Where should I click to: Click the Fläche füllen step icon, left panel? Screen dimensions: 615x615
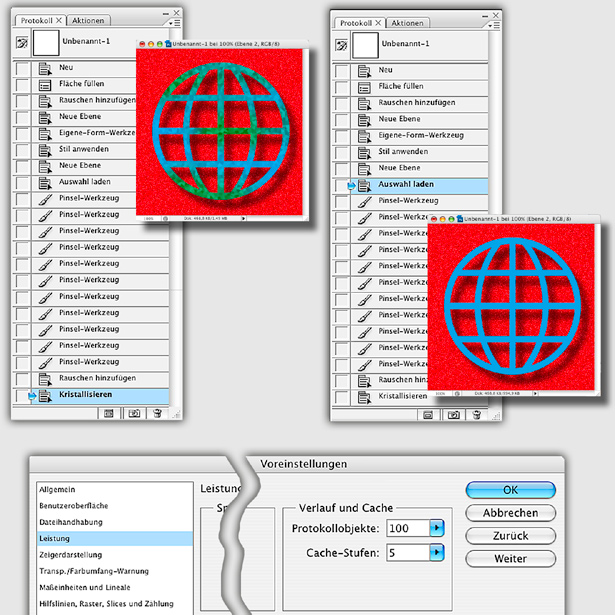point(45,85)
